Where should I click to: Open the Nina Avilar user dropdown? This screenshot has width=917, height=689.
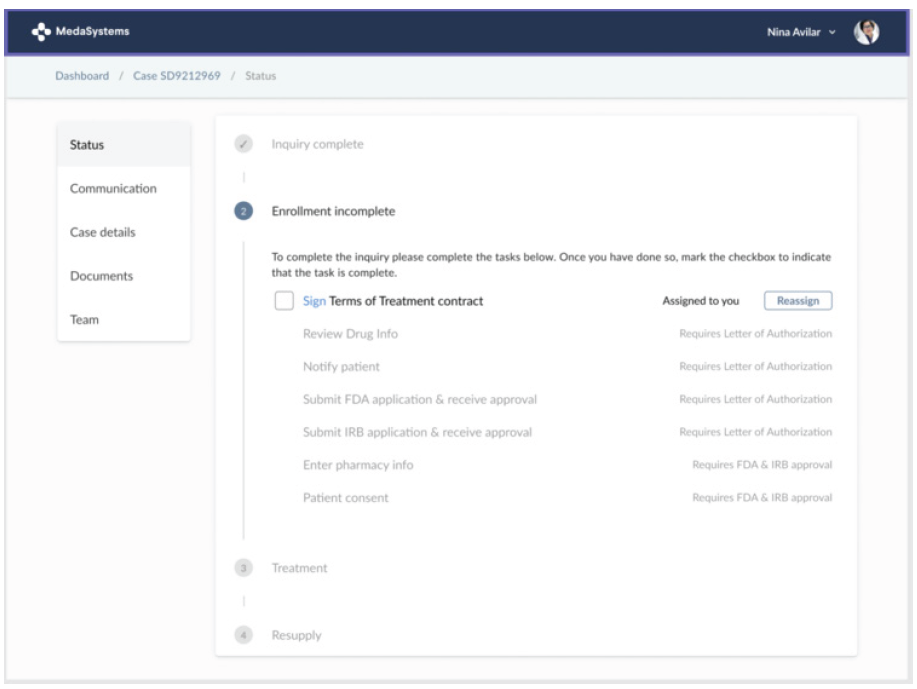click(803, 34)
